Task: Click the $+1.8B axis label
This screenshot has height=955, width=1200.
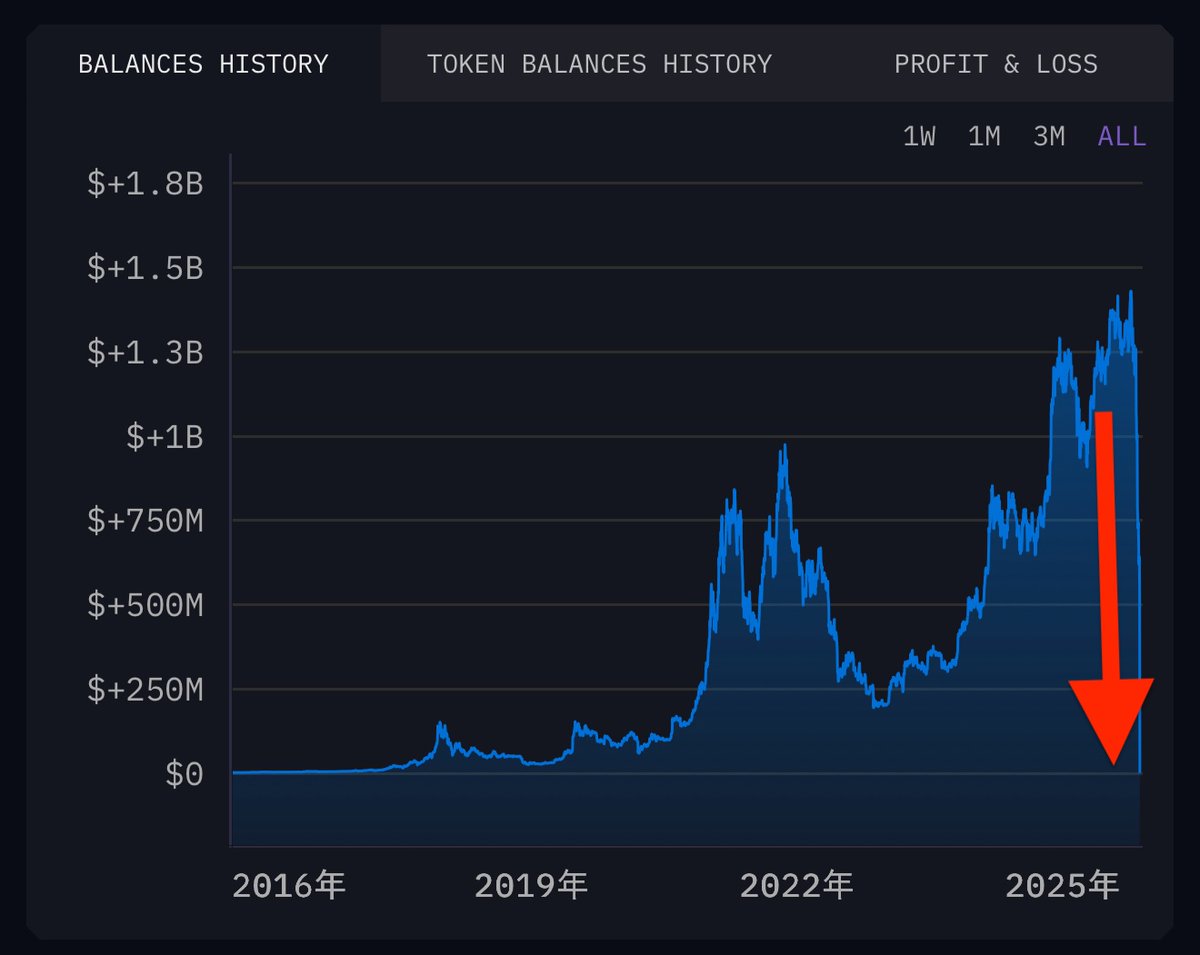Action: click(x=145, y=184)
